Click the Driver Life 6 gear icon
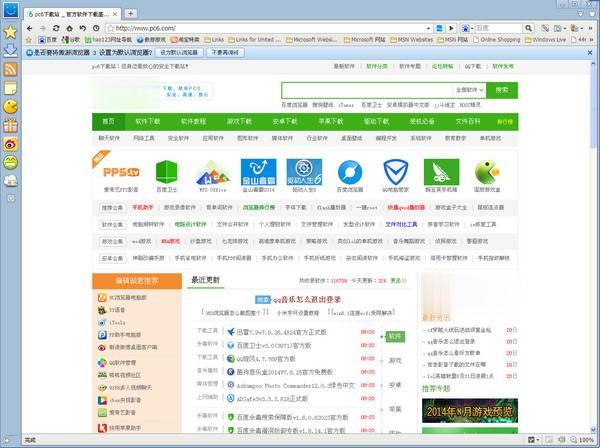This screenshot has width=600, height=448. pos(304,172)
